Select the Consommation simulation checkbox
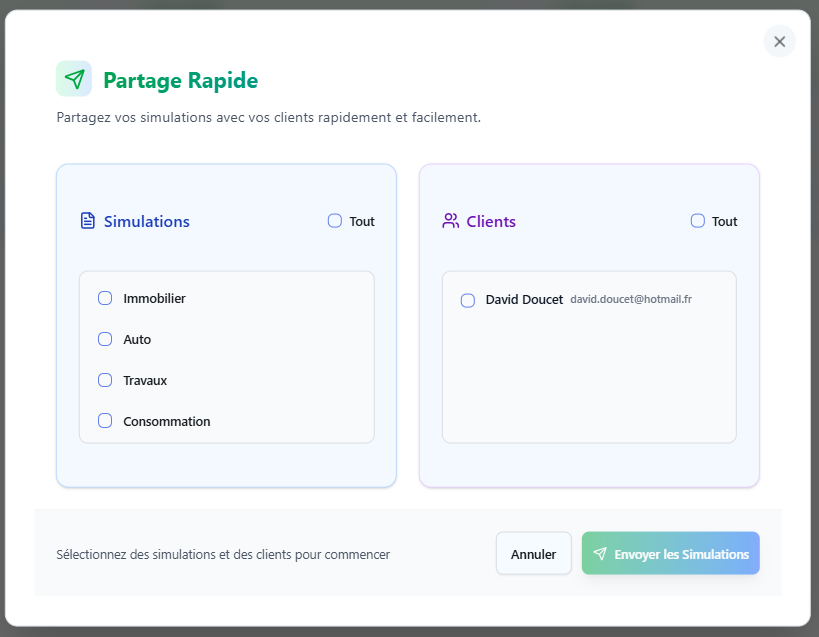The height and width of the screenshot is (637, 819). [x=105, y=421]
